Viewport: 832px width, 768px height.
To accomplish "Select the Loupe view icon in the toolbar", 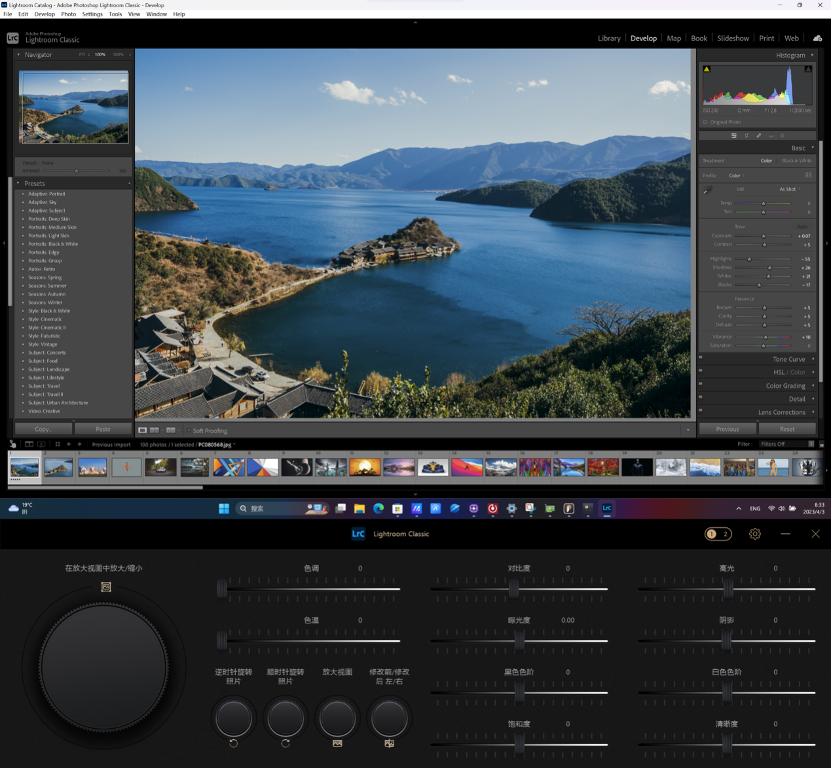I will pyautogui.click(x=142, y=430).
